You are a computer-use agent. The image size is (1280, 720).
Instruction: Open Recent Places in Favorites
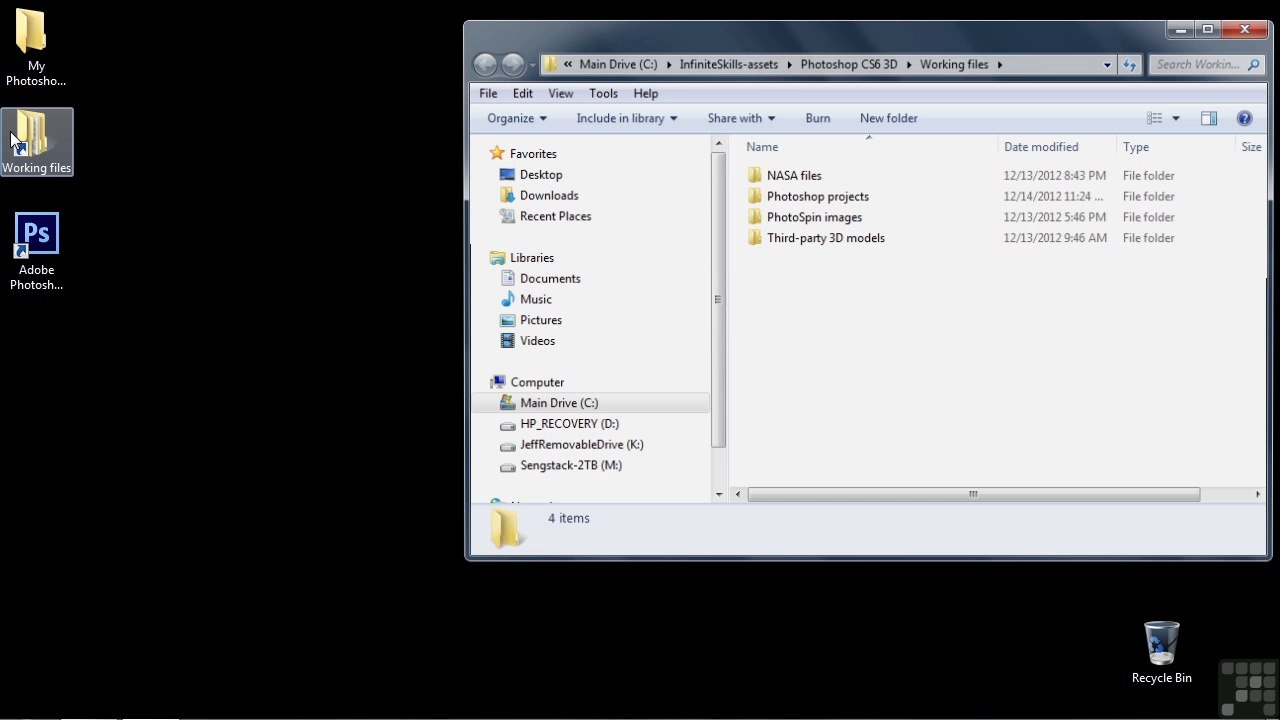click(555, 216)
